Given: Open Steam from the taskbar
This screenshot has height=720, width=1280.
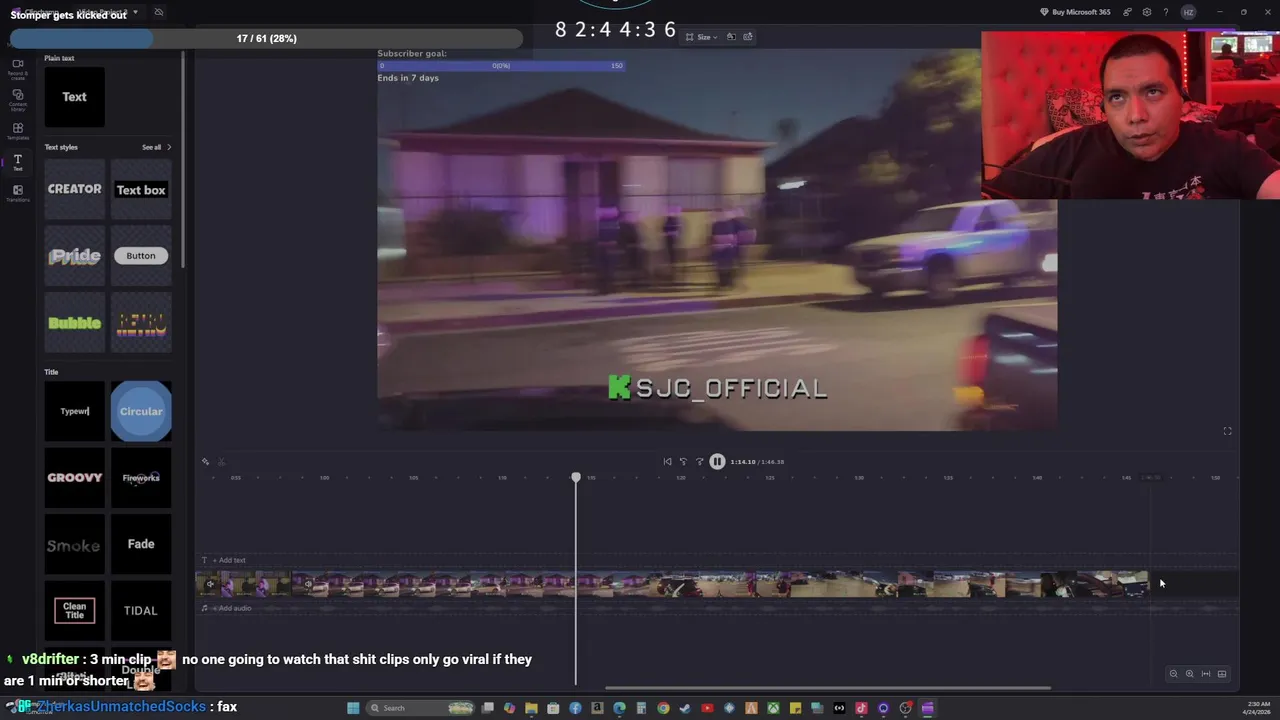Looking at the screenshot, I should [x=685, y=708].
